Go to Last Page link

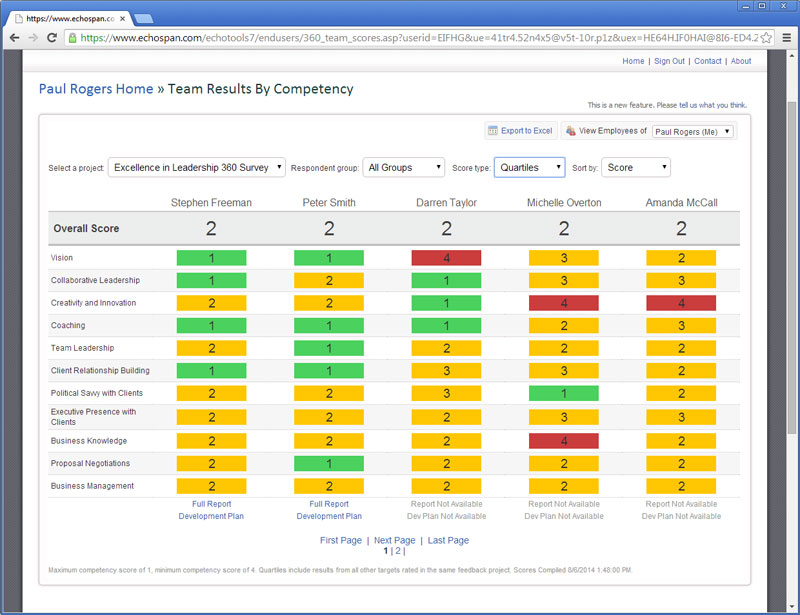pos(448,540)
